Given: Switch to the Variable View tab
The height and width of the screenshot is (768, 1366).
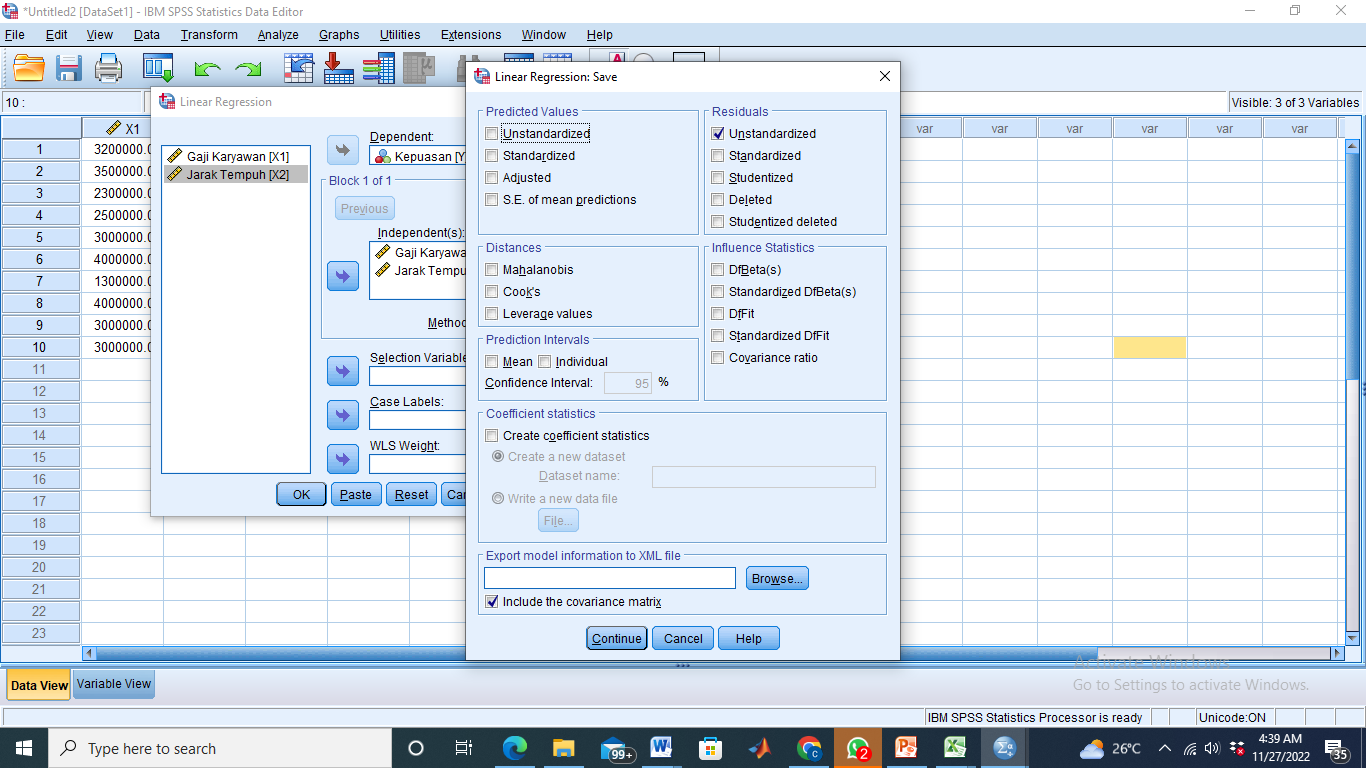Looking at the screenshot, I should (114, 684).
